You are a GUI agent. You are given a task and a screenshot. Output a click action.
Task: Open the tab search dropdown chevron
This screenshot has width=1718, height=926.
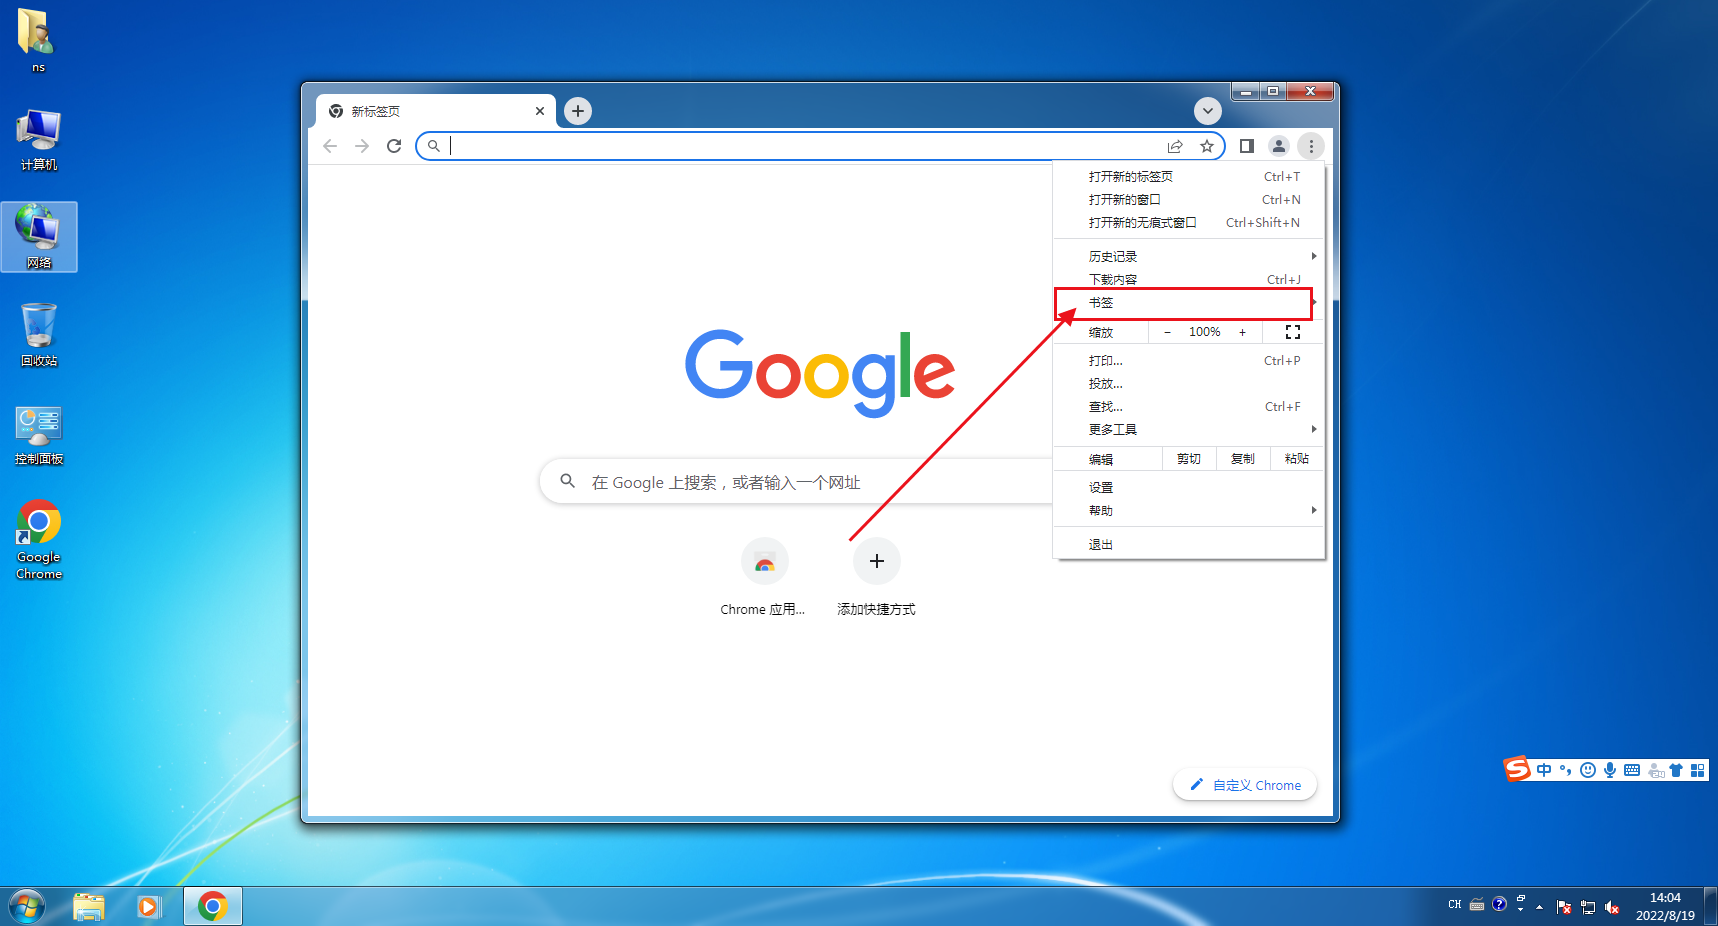1208,111
